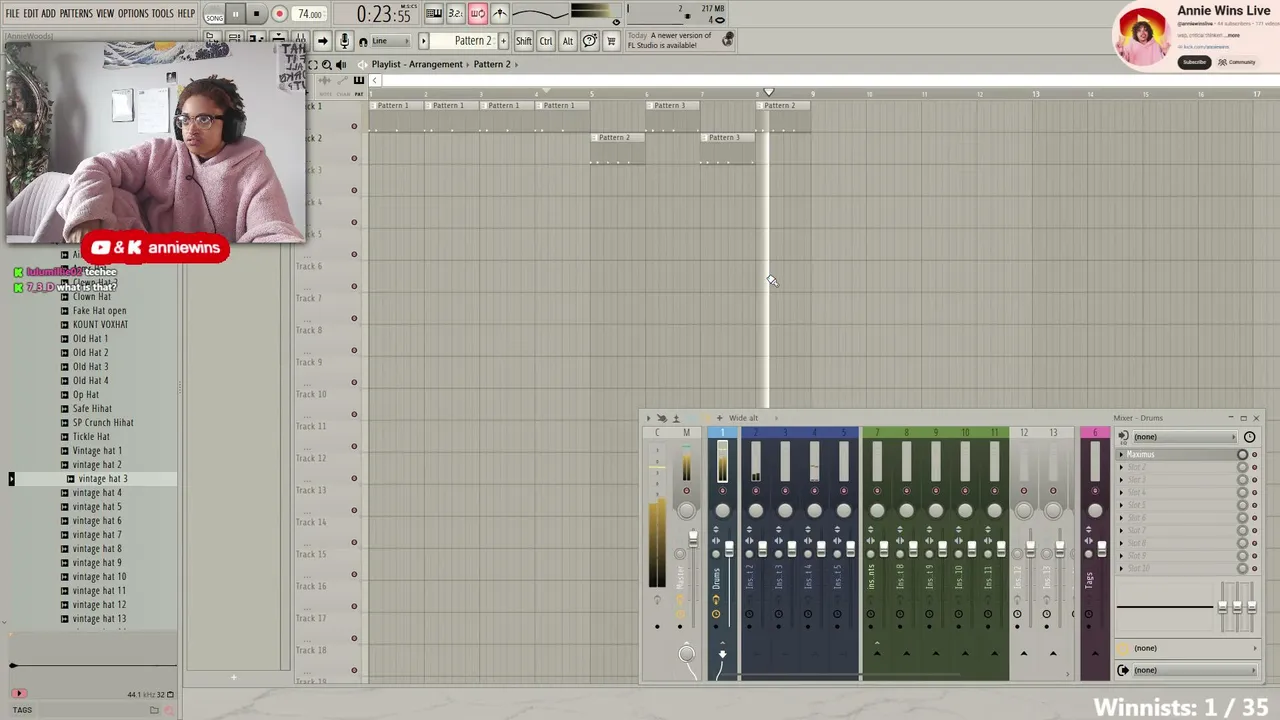Open the TOOLS menu
This screenshot has height=720, width=1280.
(162, 14)
